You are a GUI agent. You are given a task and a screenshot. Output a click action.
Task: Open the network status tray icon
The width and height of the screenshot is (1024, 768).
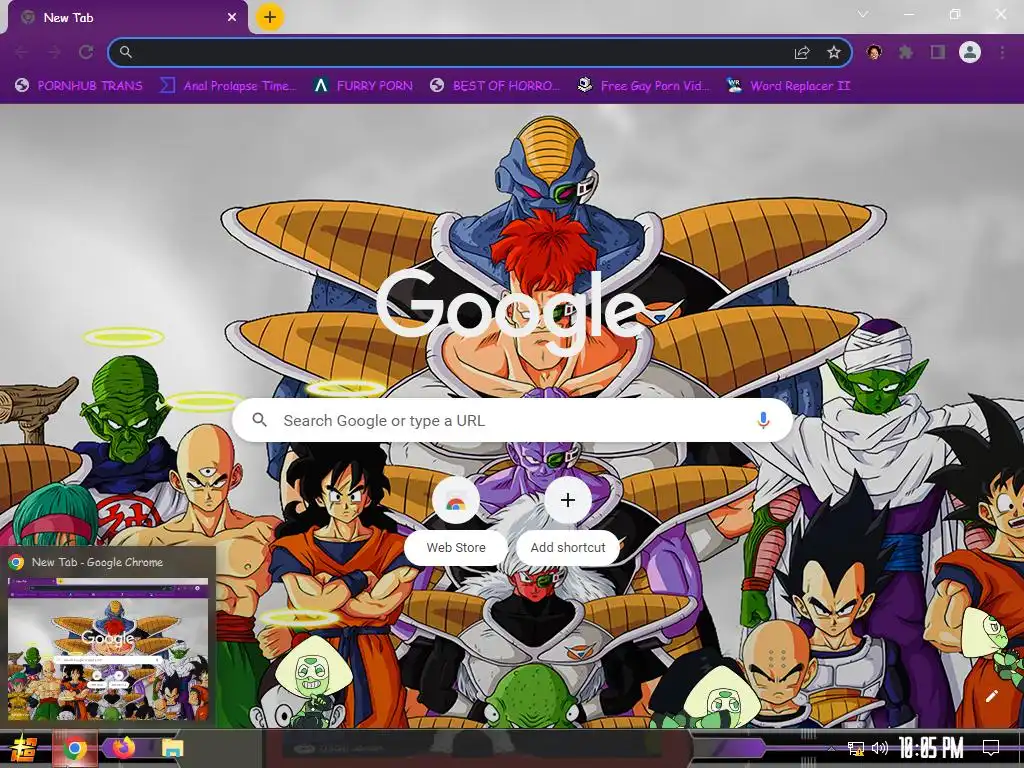pyautogui.click(x=856, y=748)
